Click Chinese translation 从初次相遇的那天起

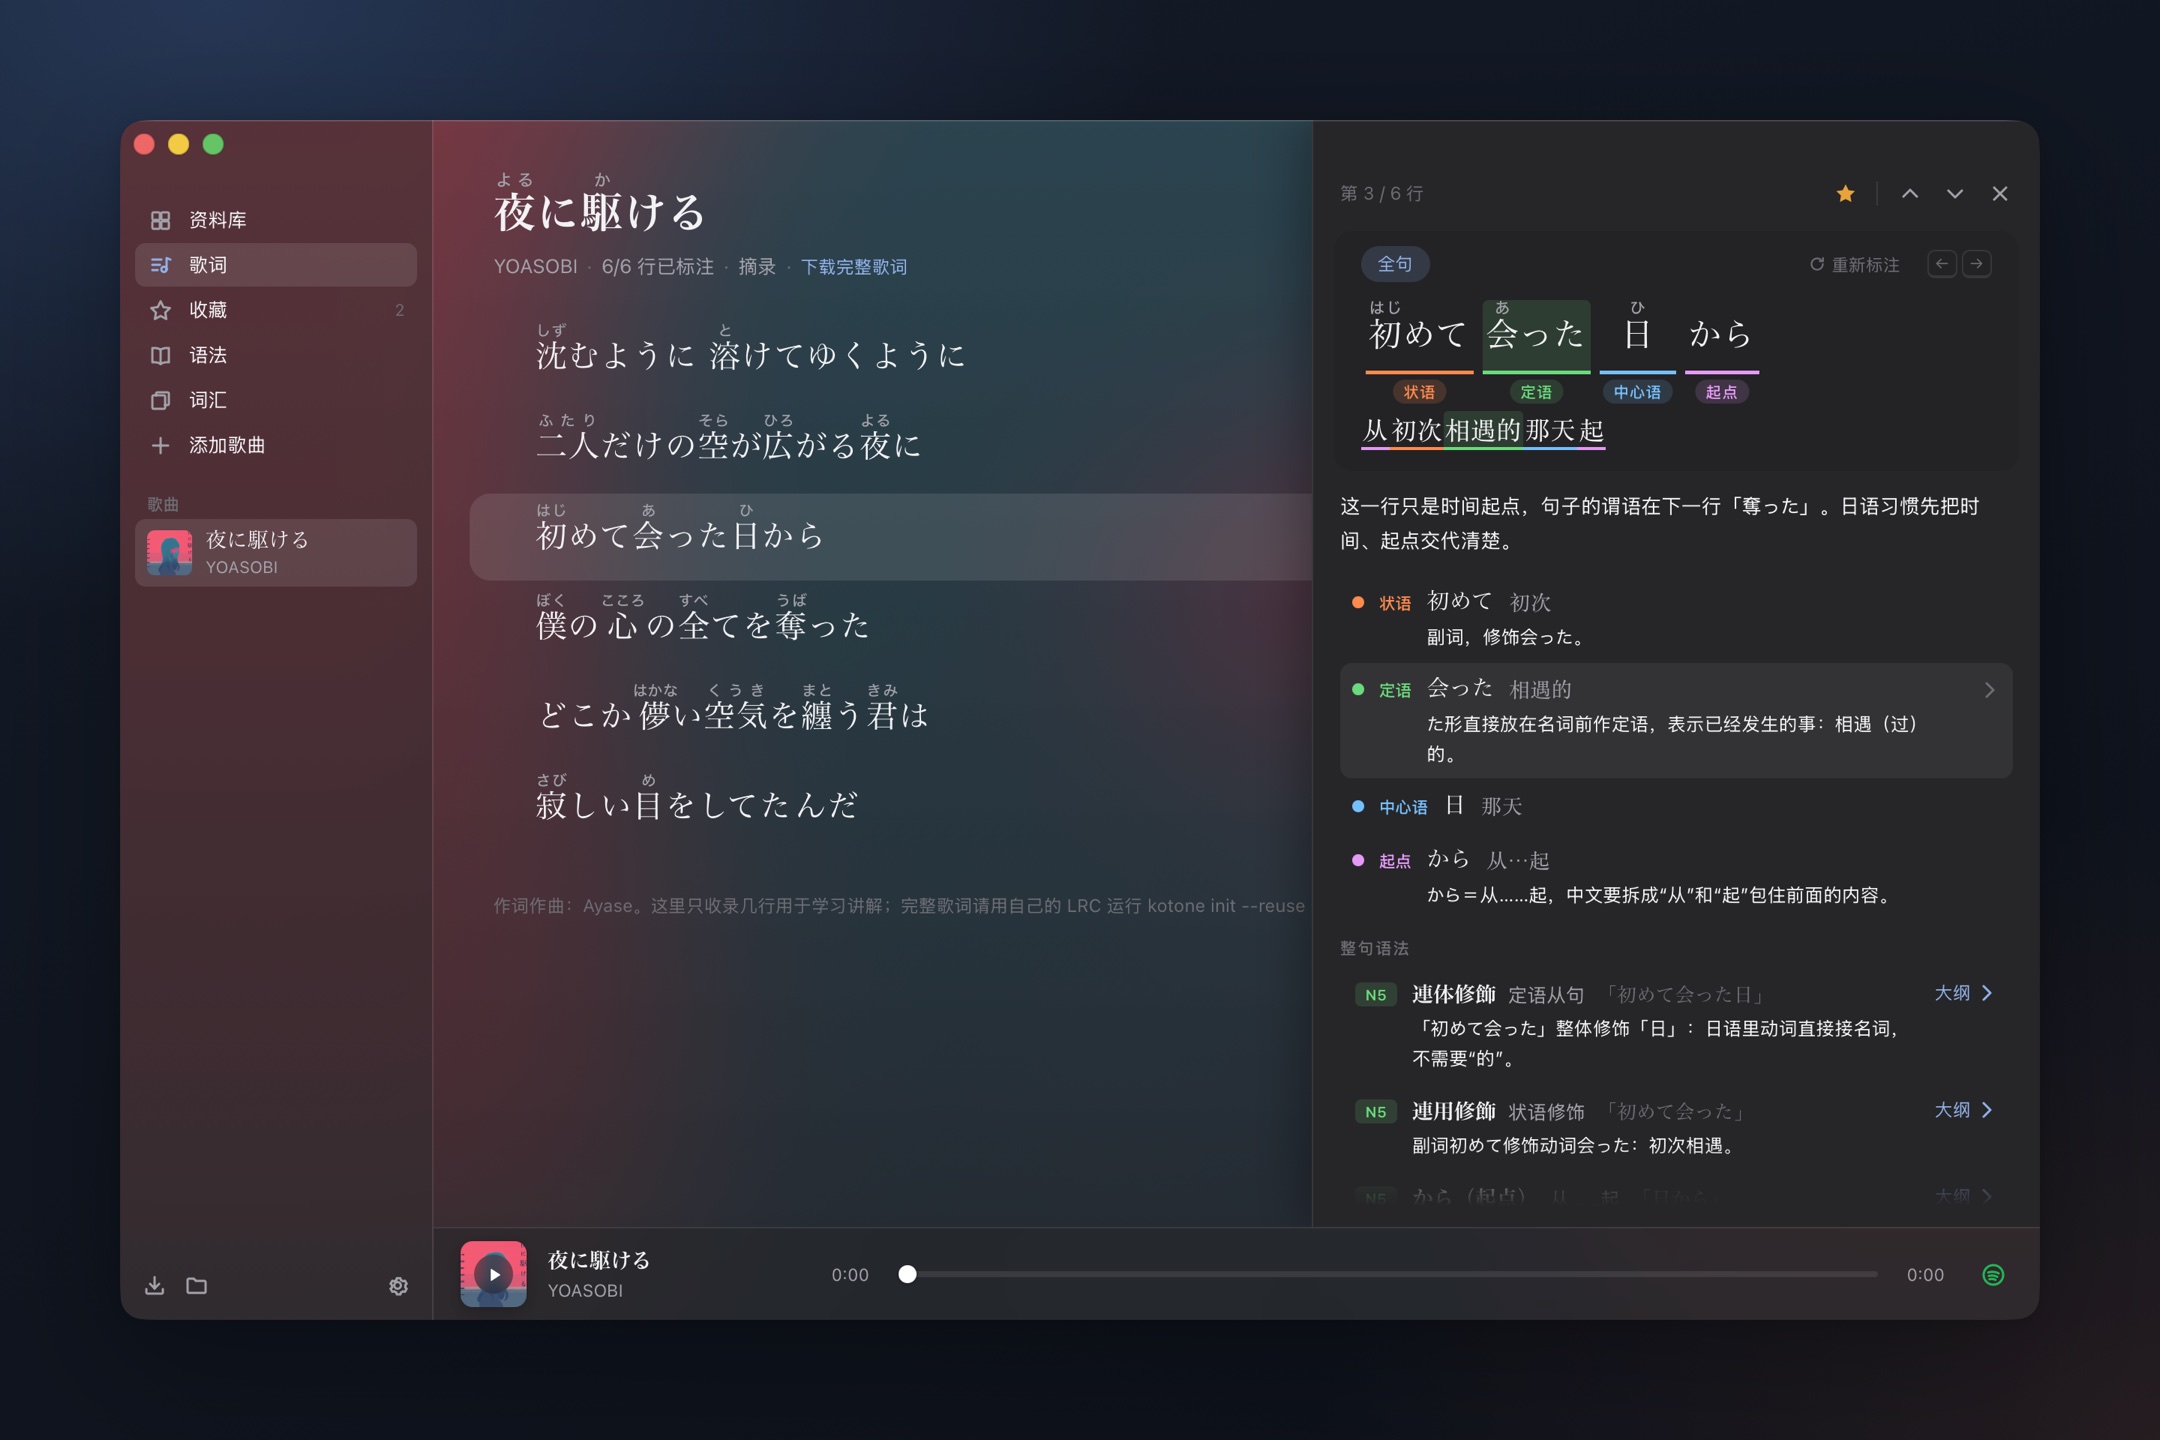(x=1483, y=430)
